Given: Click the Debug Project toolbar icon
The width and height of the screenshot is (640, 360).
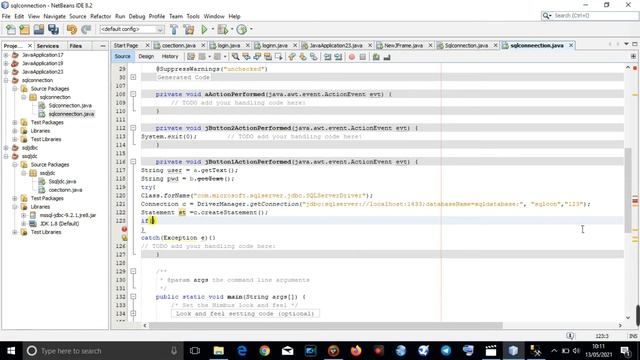Looking at the screenshot, I should [222, 29].
